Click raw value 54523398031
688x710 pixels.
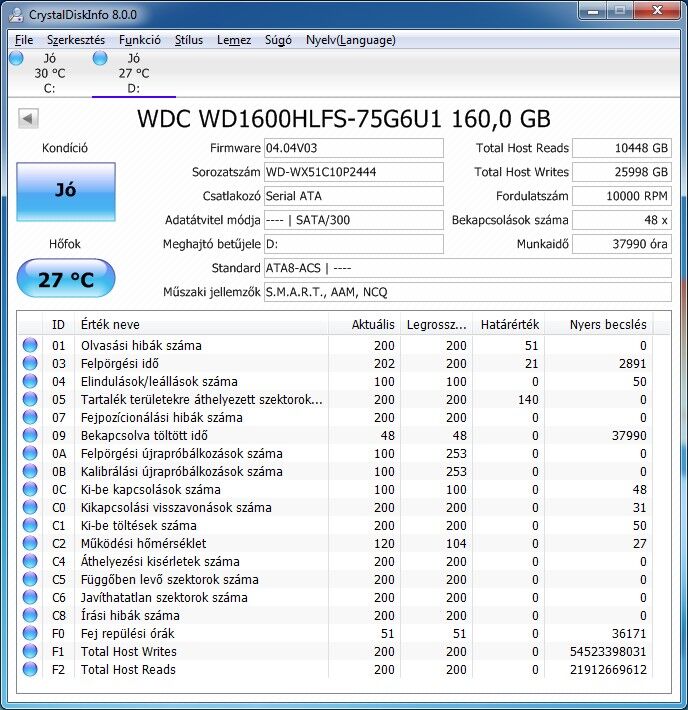[x=608, y=651]
